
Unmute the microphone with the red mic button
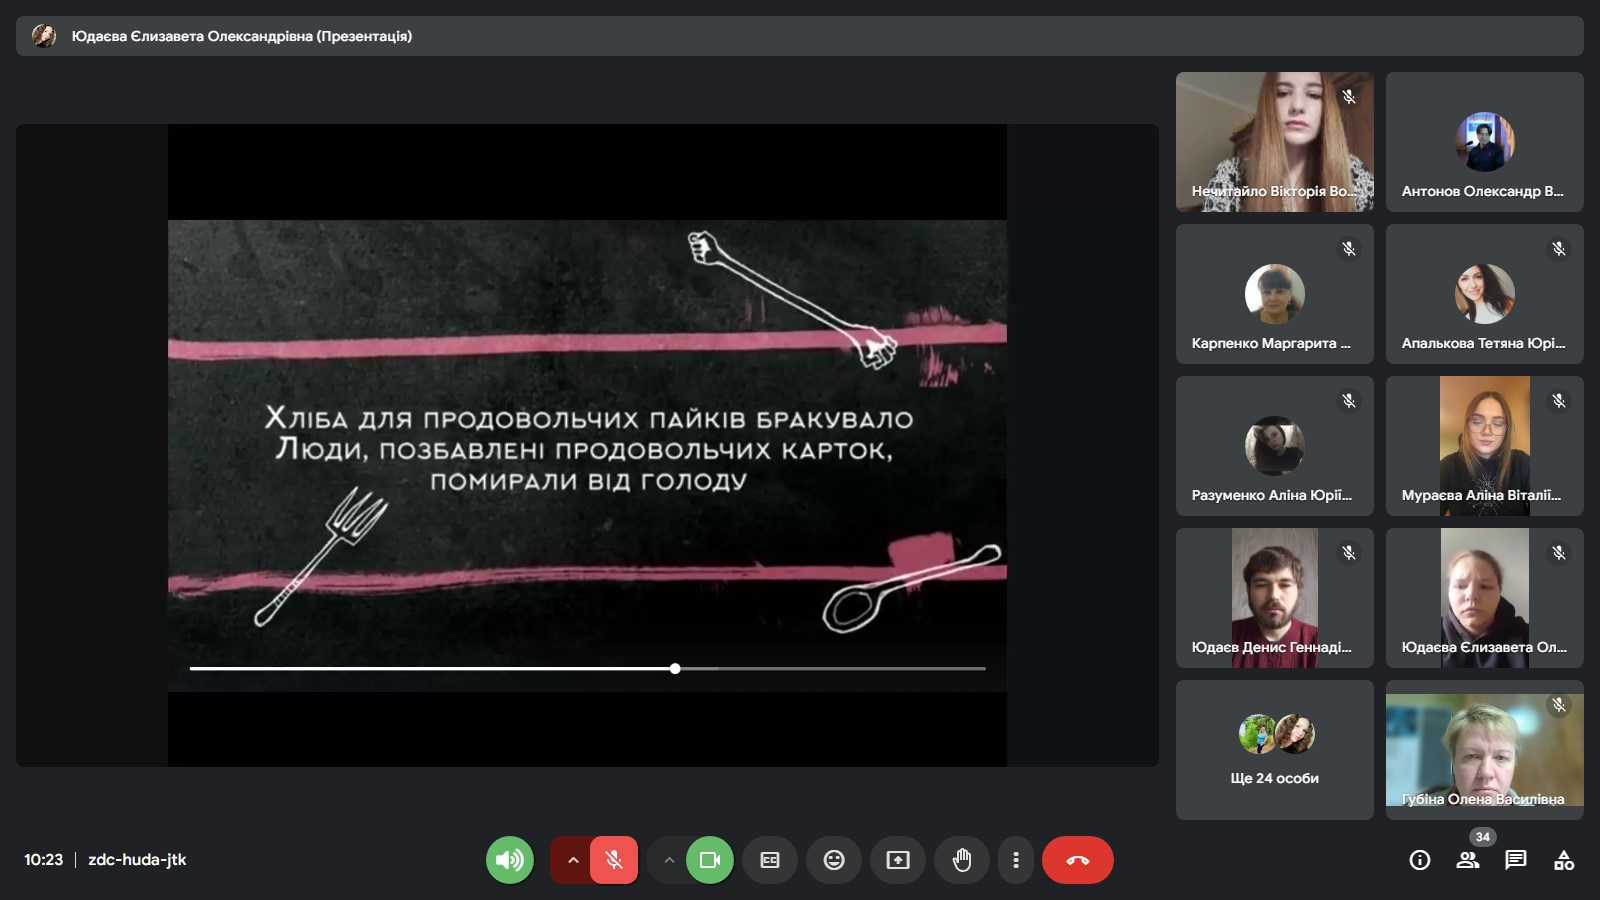coord(614,860)
